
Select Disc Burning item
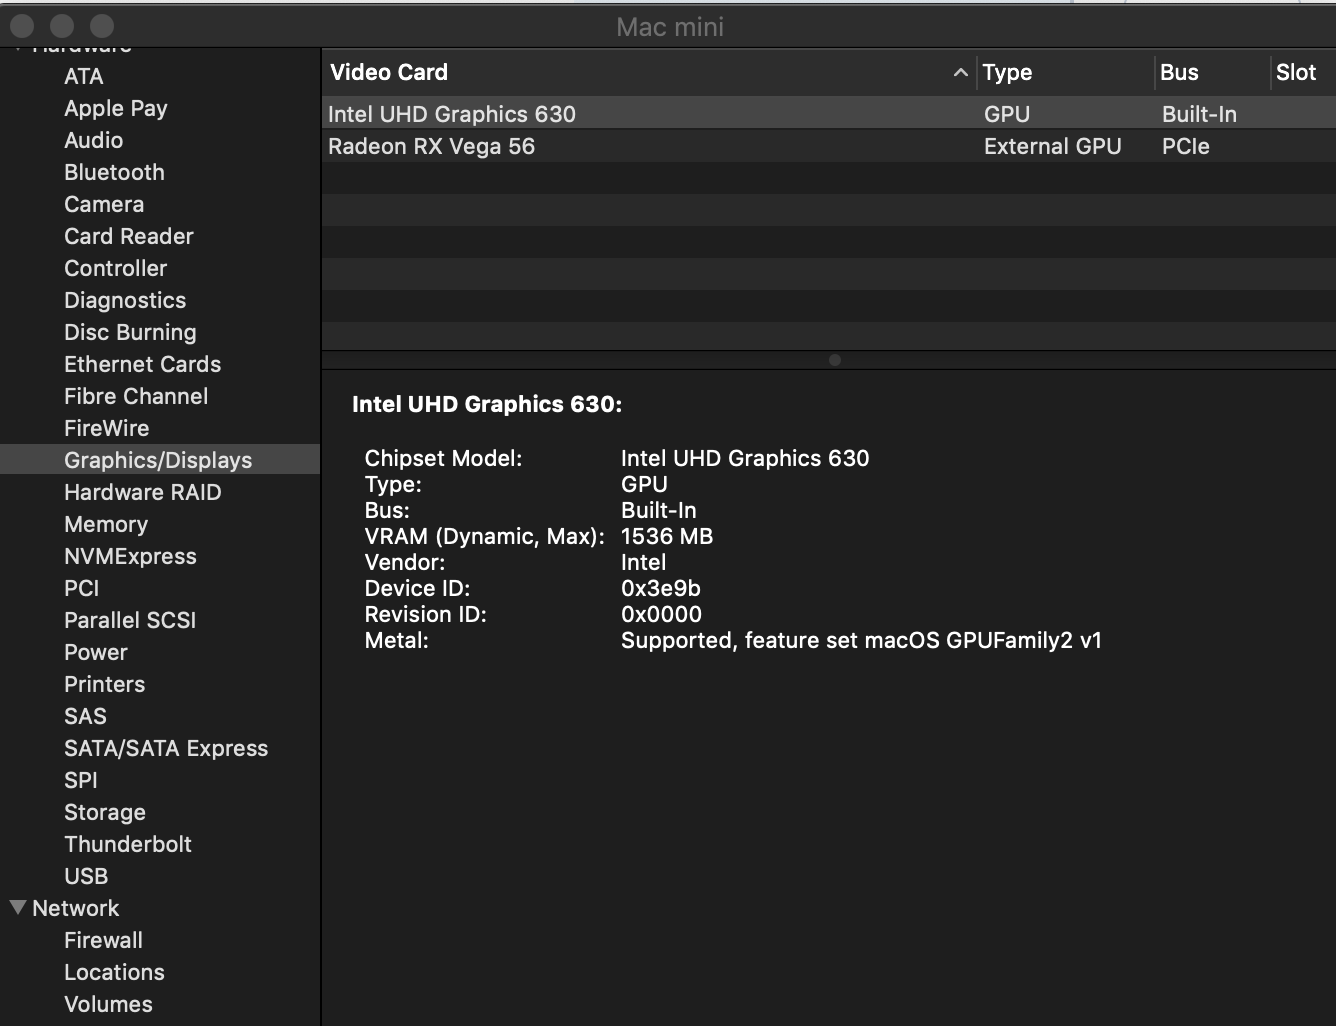(x=130, y=332)
